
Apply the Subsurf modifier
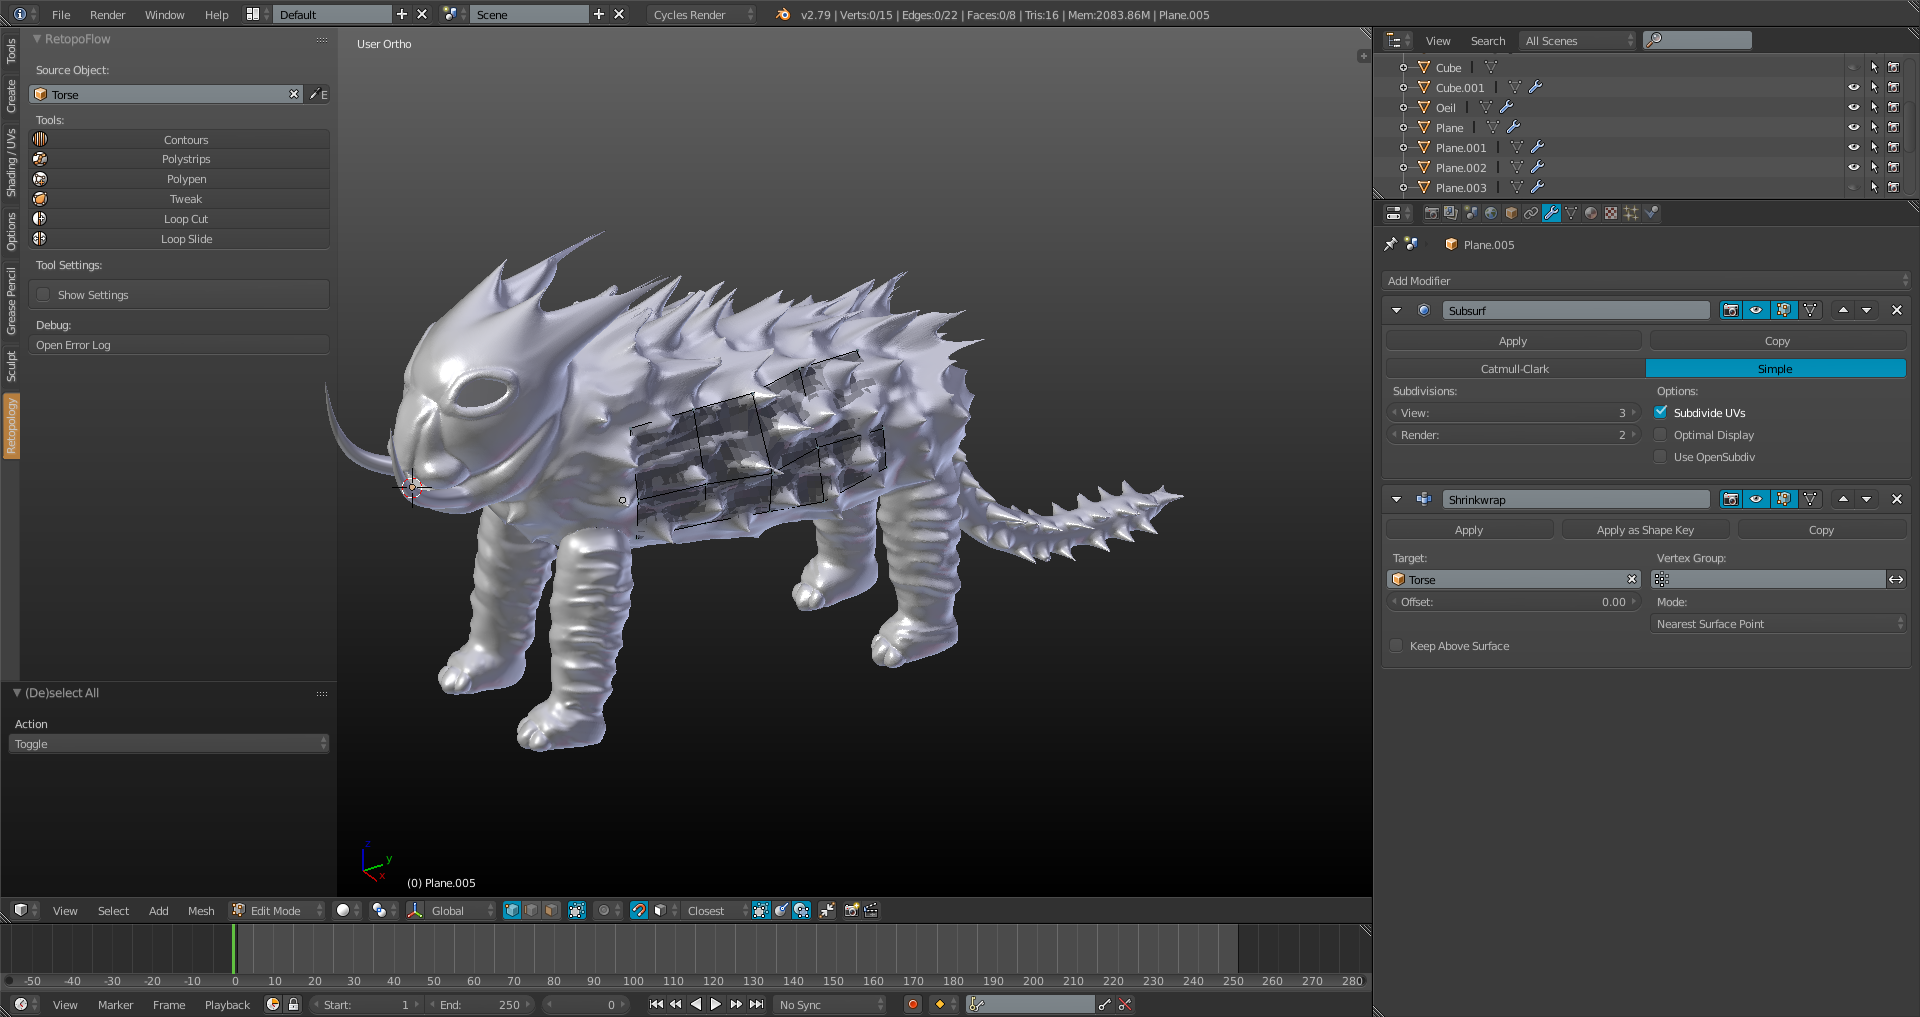pyautogui.click(x=1512, y=341)
